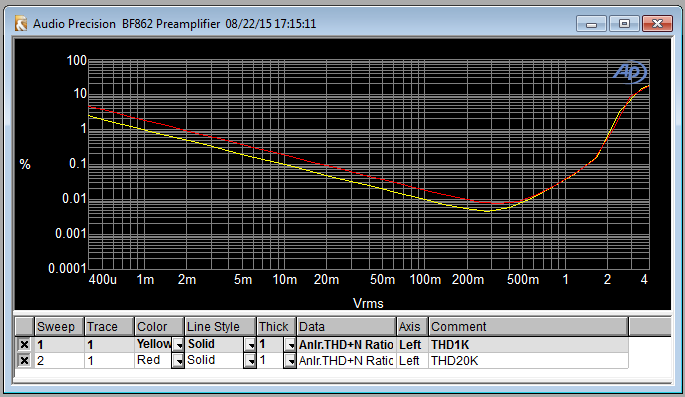
Task: Select the THD1K comment cell
Action: [x=528, y=345]
